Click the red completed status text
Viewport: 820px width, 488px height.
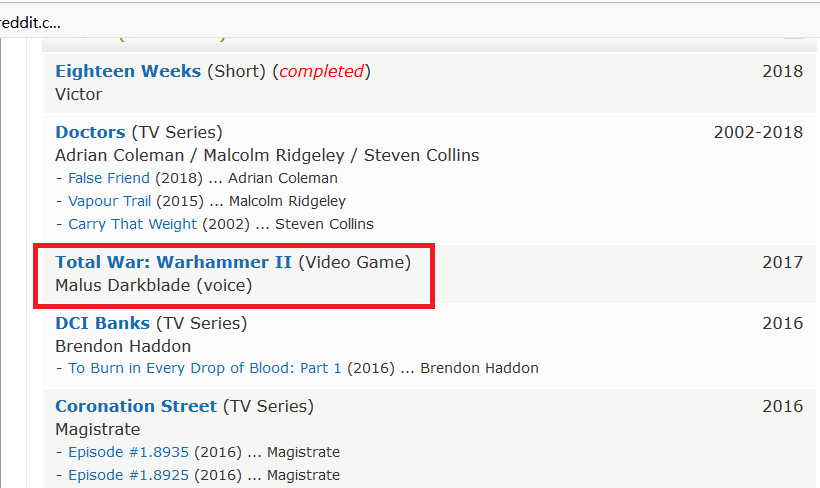pyautogui.click(x=321, y=71)
